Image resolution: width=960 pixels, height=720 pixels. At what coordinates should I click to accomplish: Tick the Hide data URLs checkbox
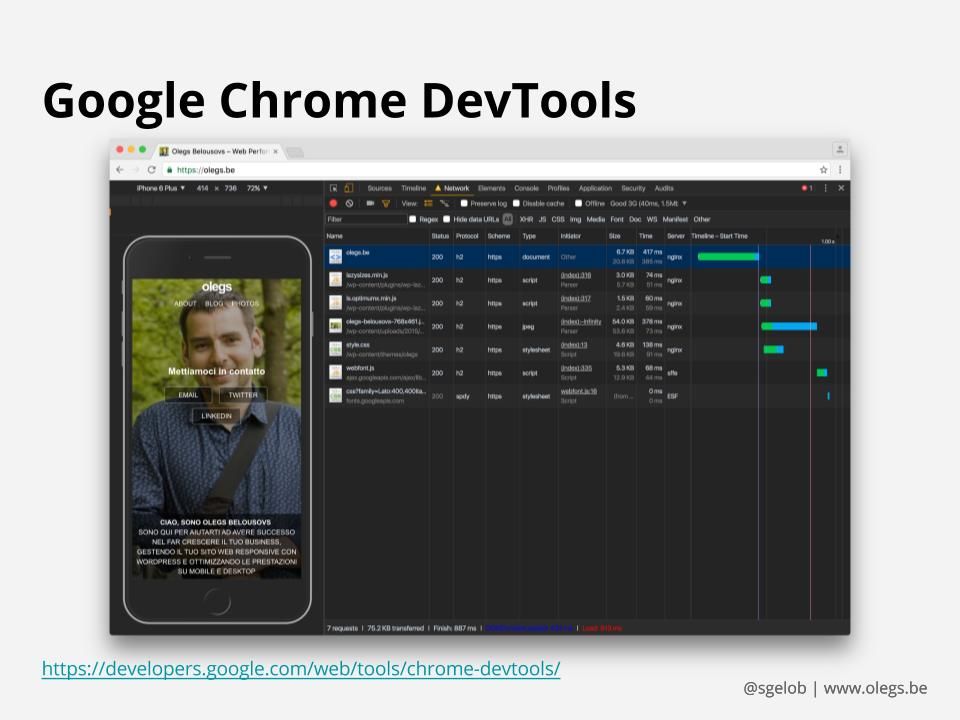coord(447,219)
